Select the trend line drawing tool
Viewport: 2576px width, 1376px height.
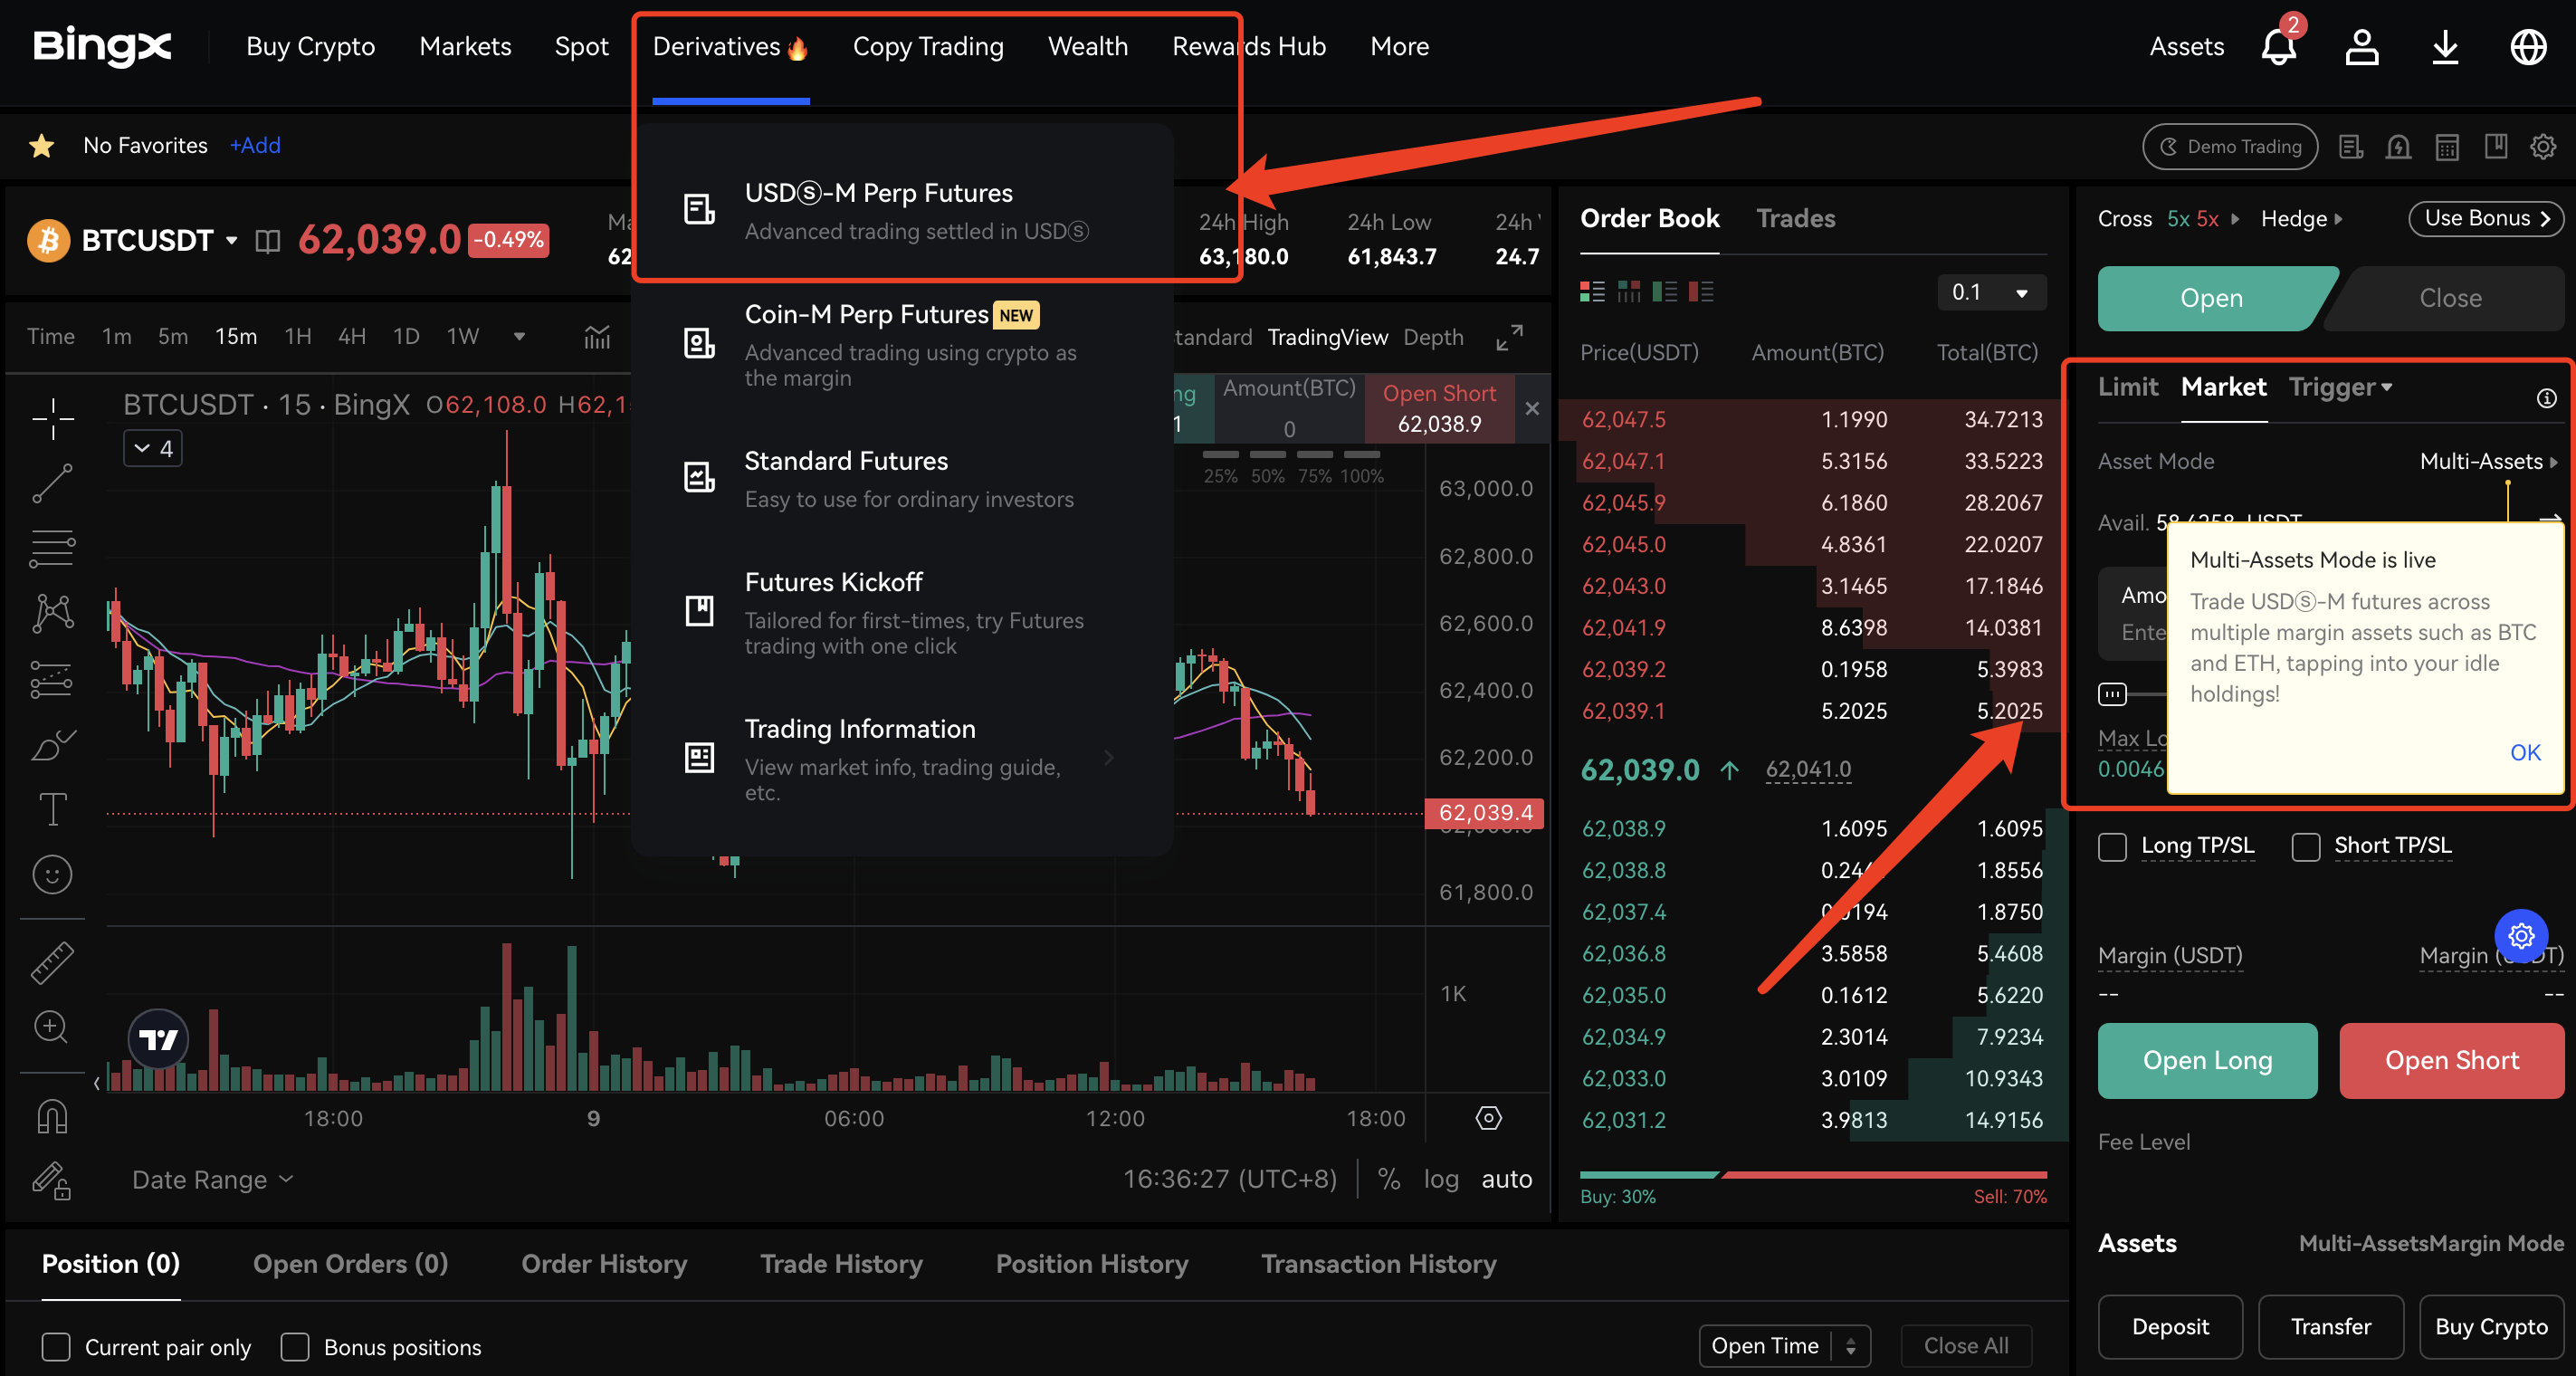[52, 484]
